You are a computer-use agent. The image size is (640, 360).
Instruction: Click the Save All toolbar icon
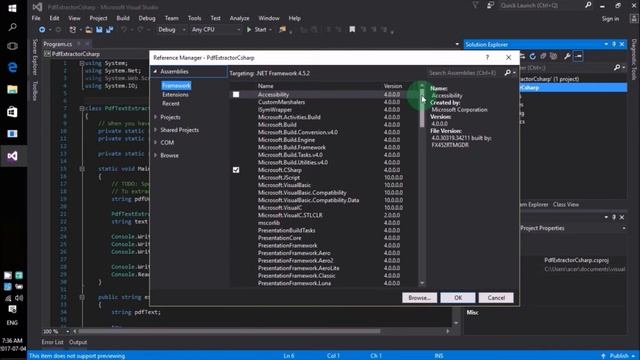(109, 29)
